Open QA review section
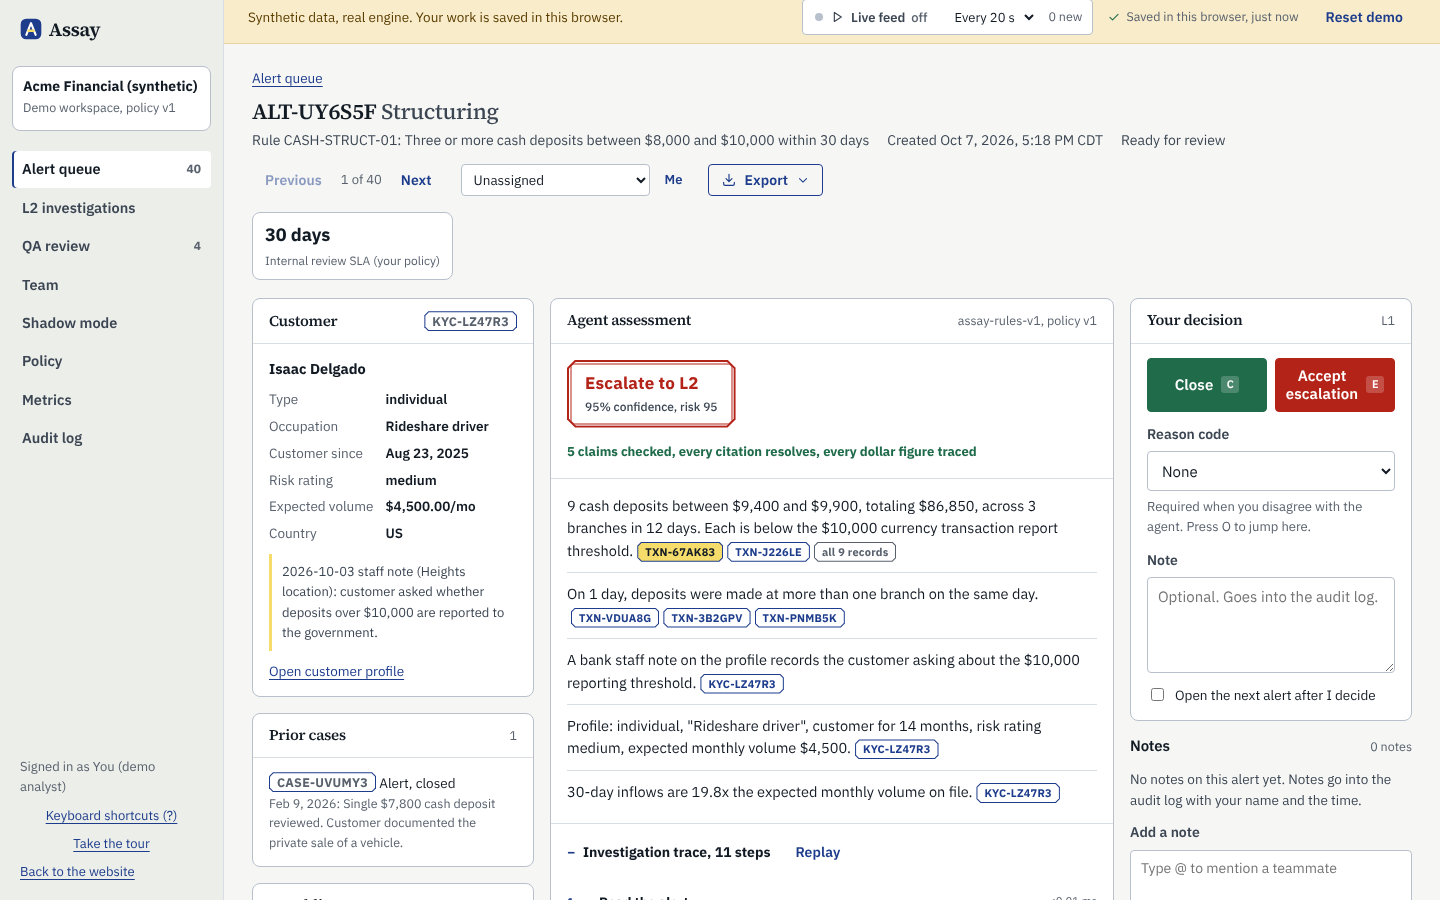This screenshot has height=900, width=1440. coord(111,246)
